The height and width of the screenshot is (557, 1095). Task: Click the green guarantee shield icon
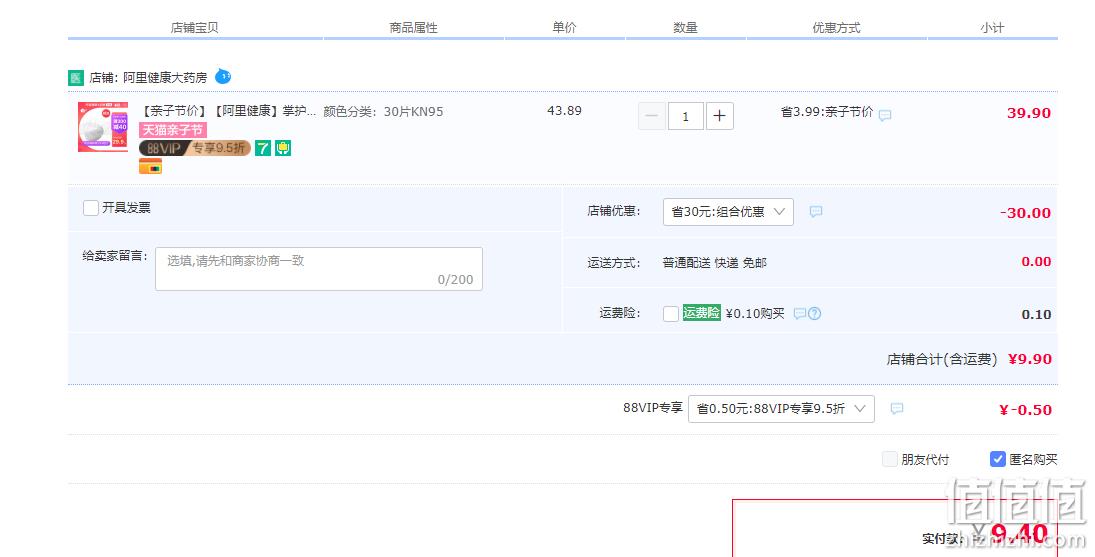(283, 148)
